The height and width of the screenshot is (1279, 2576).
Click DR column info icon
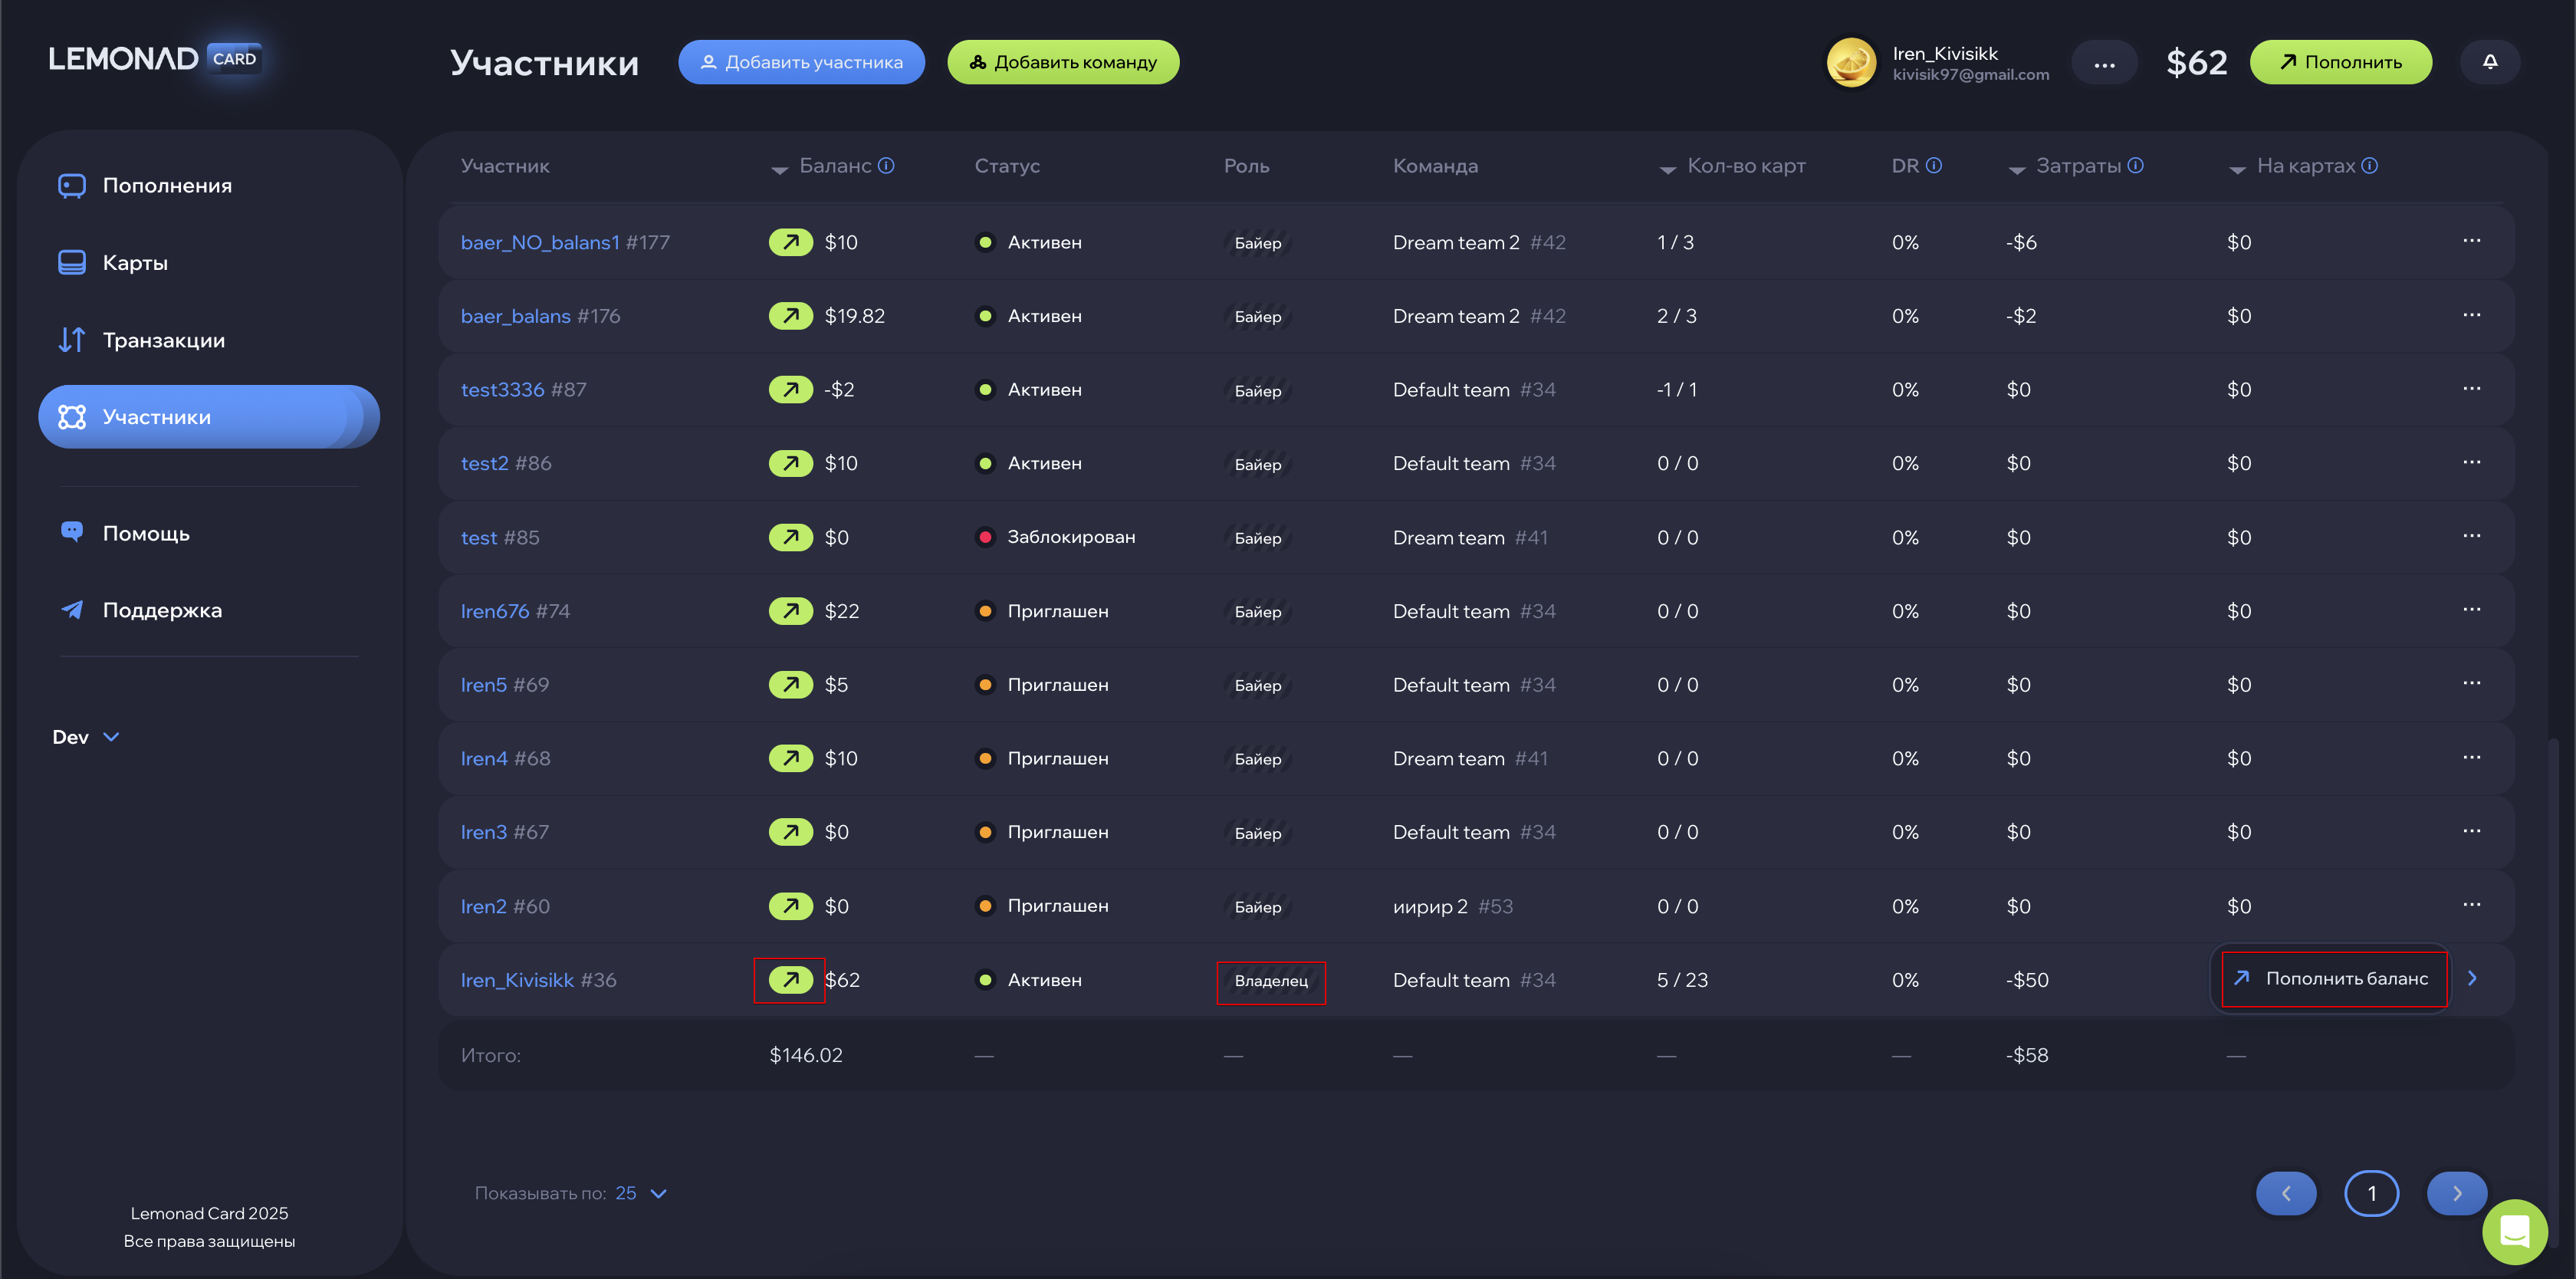click(x=1934, y=166)
